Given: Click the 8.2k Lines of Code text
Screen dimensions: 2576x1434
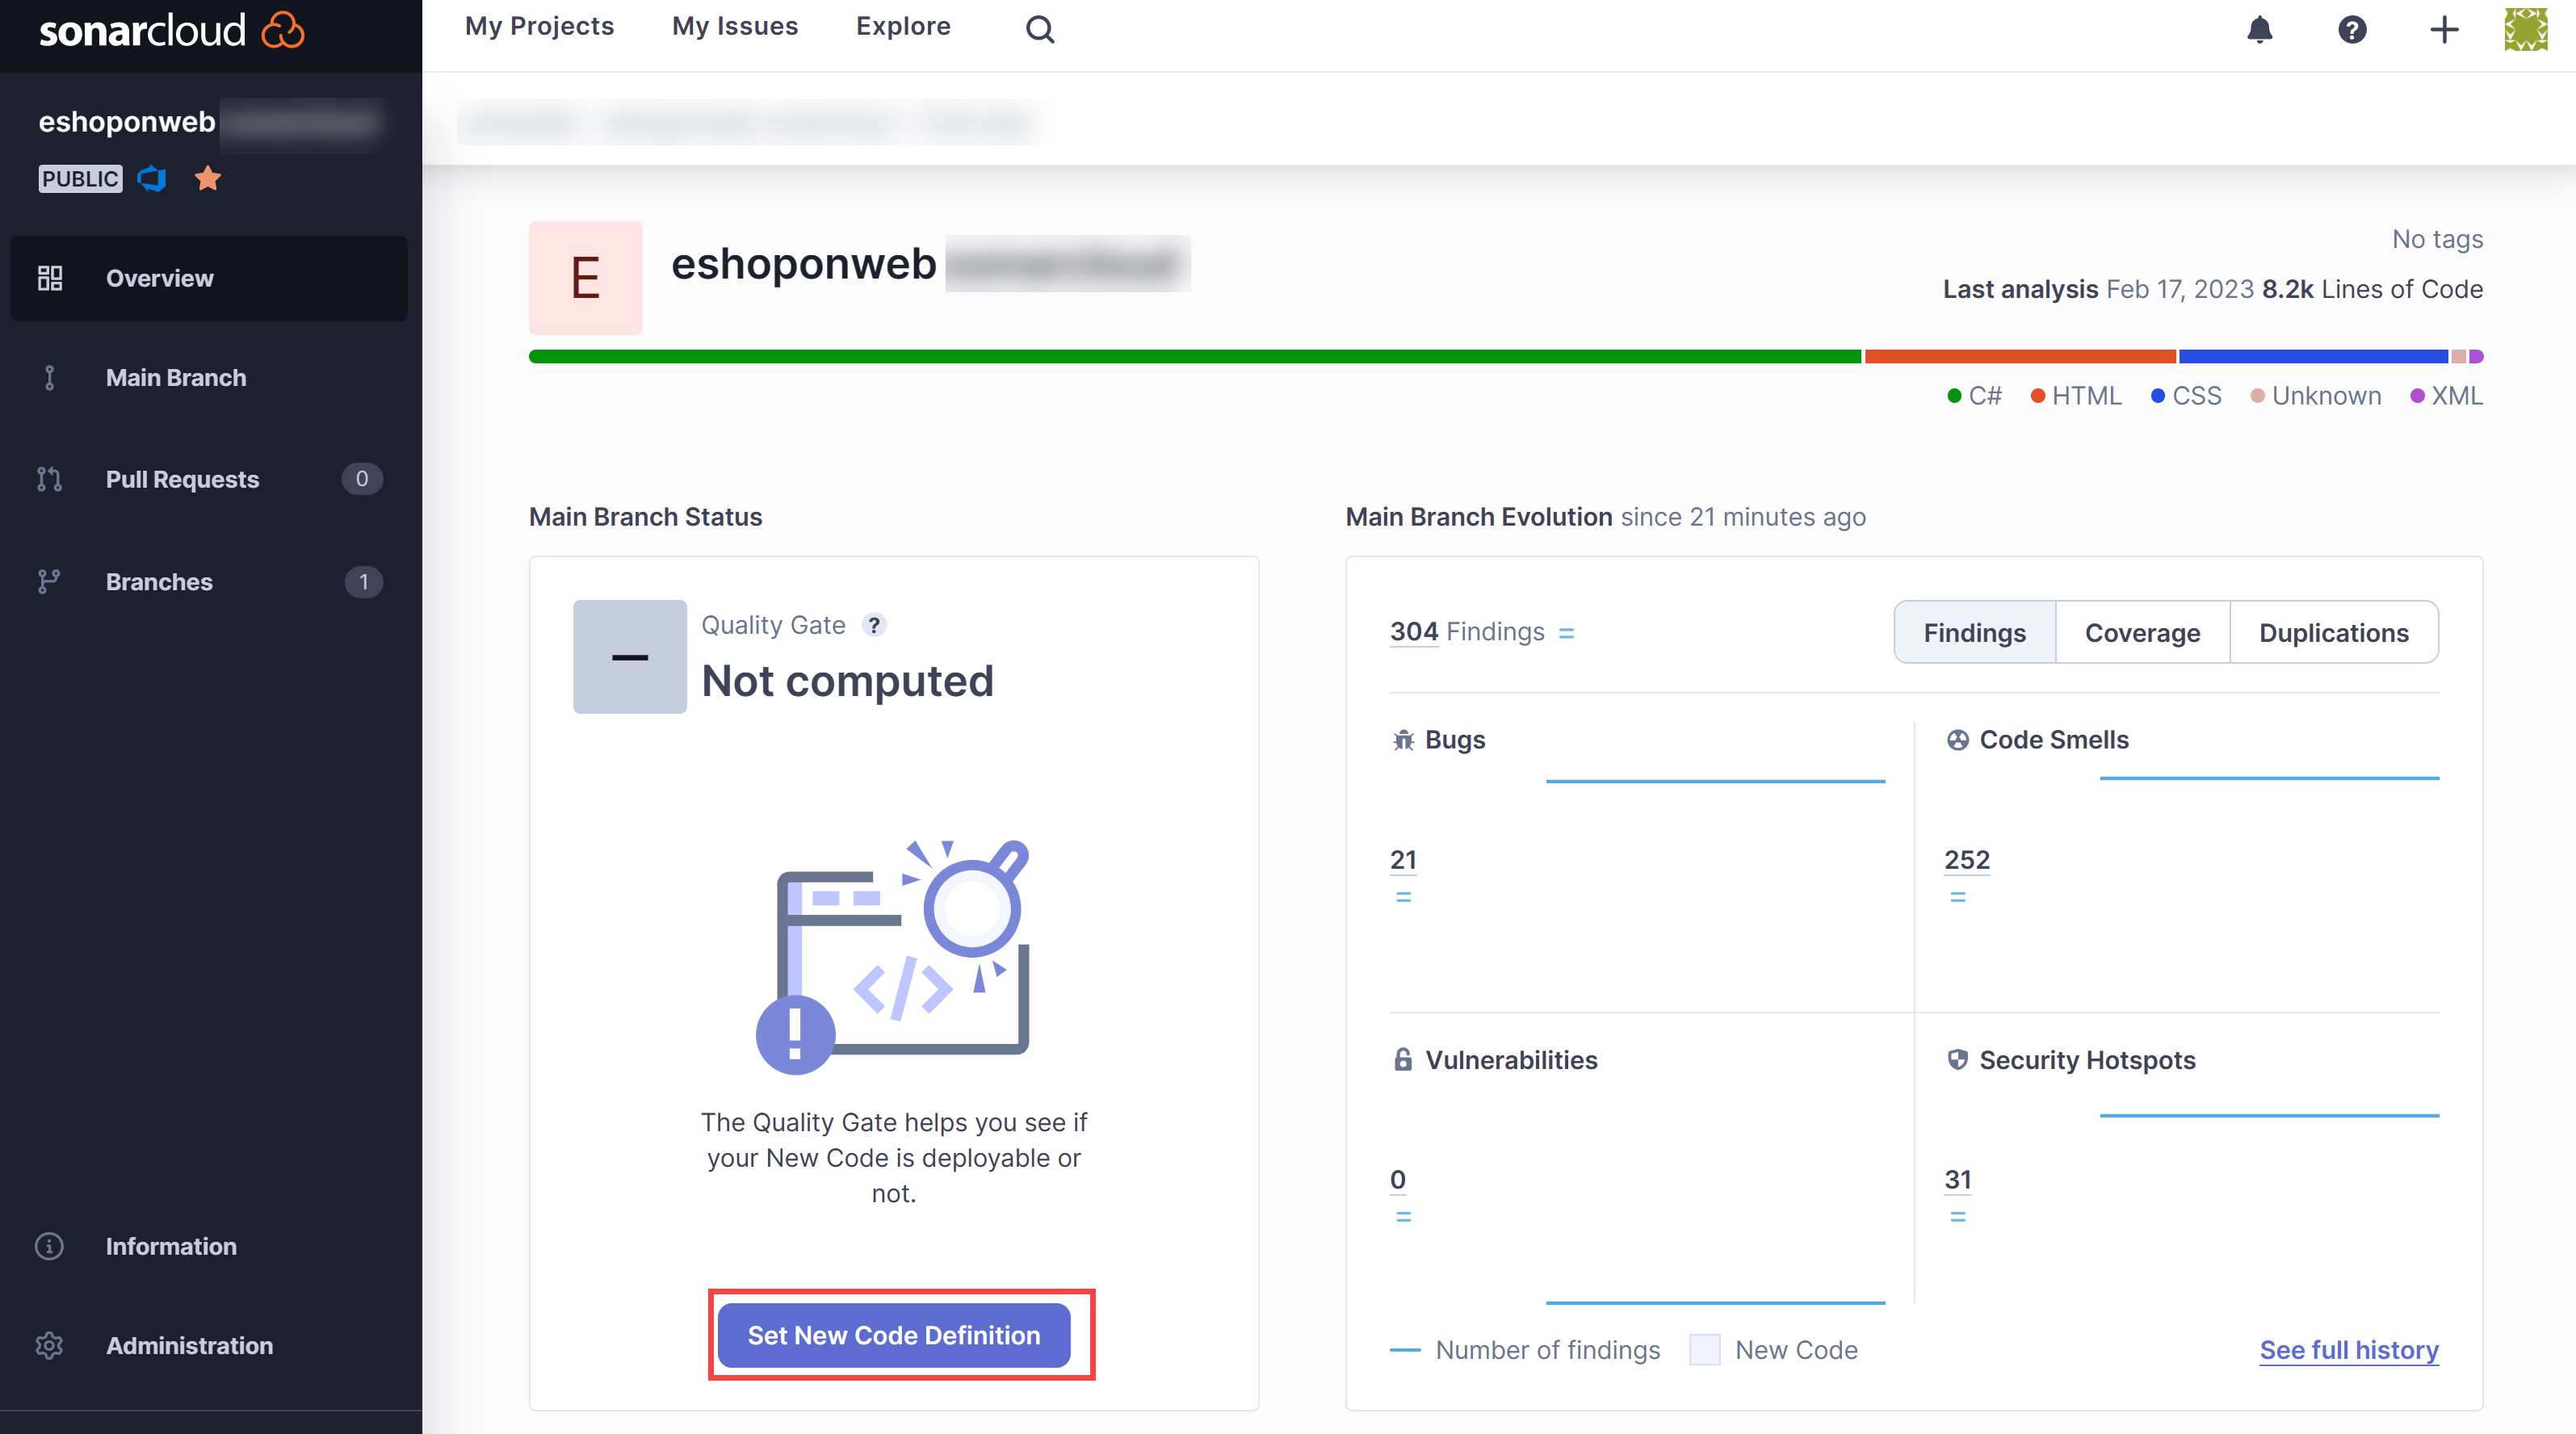Looking at the screenshot, I should [2372, 289].
